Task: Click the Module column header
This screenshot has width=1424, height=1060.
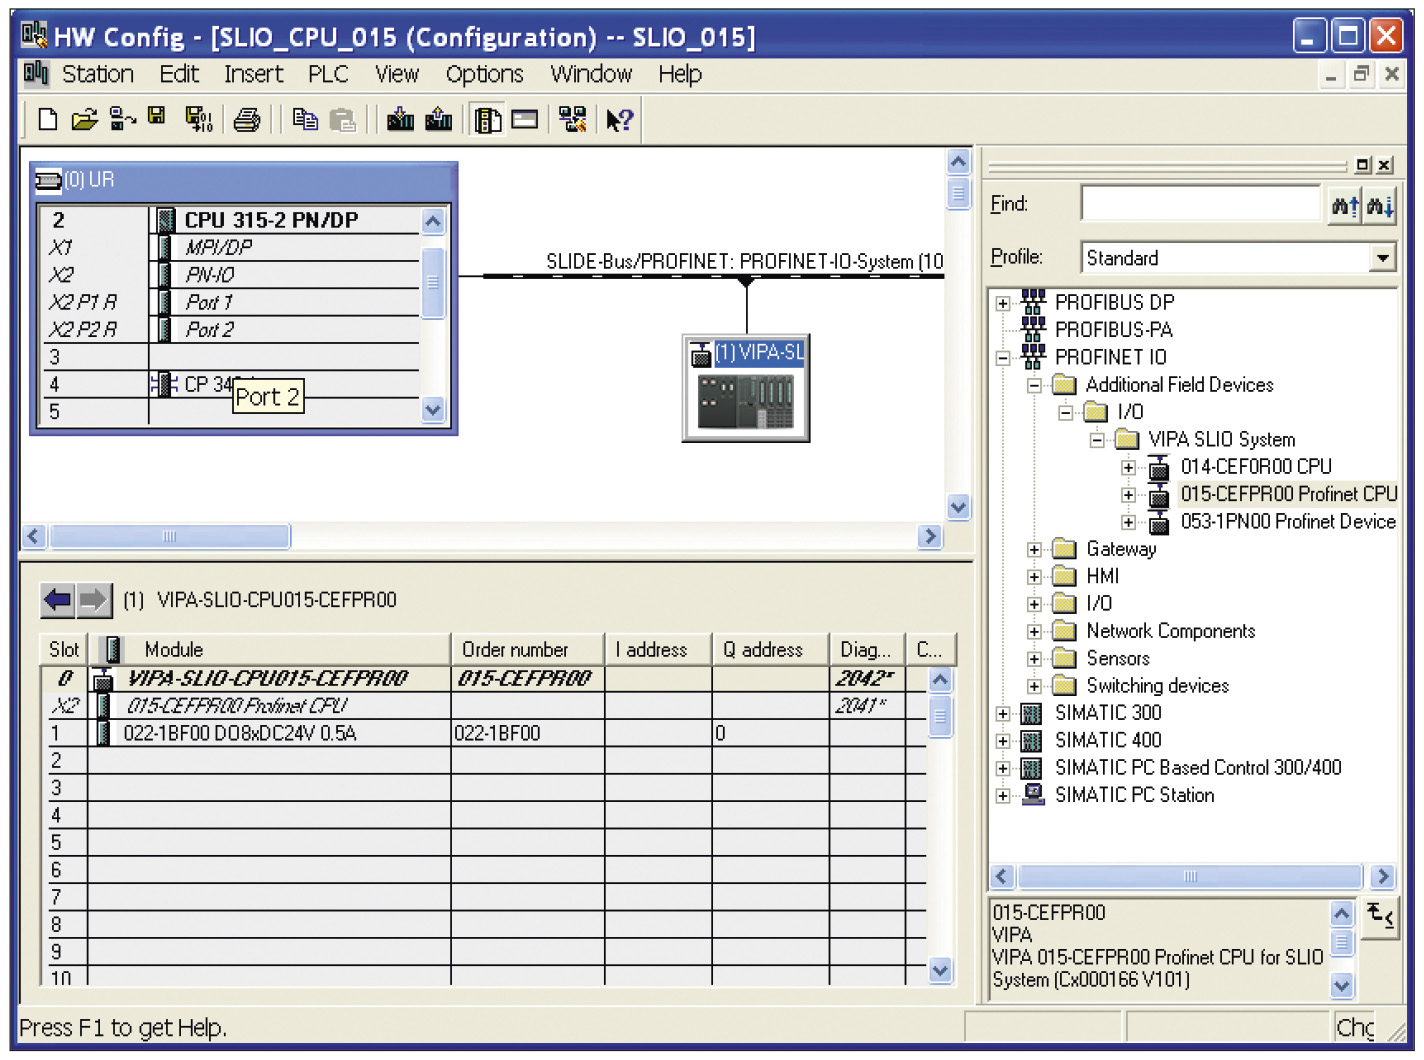Action: [x=270, y=650]
